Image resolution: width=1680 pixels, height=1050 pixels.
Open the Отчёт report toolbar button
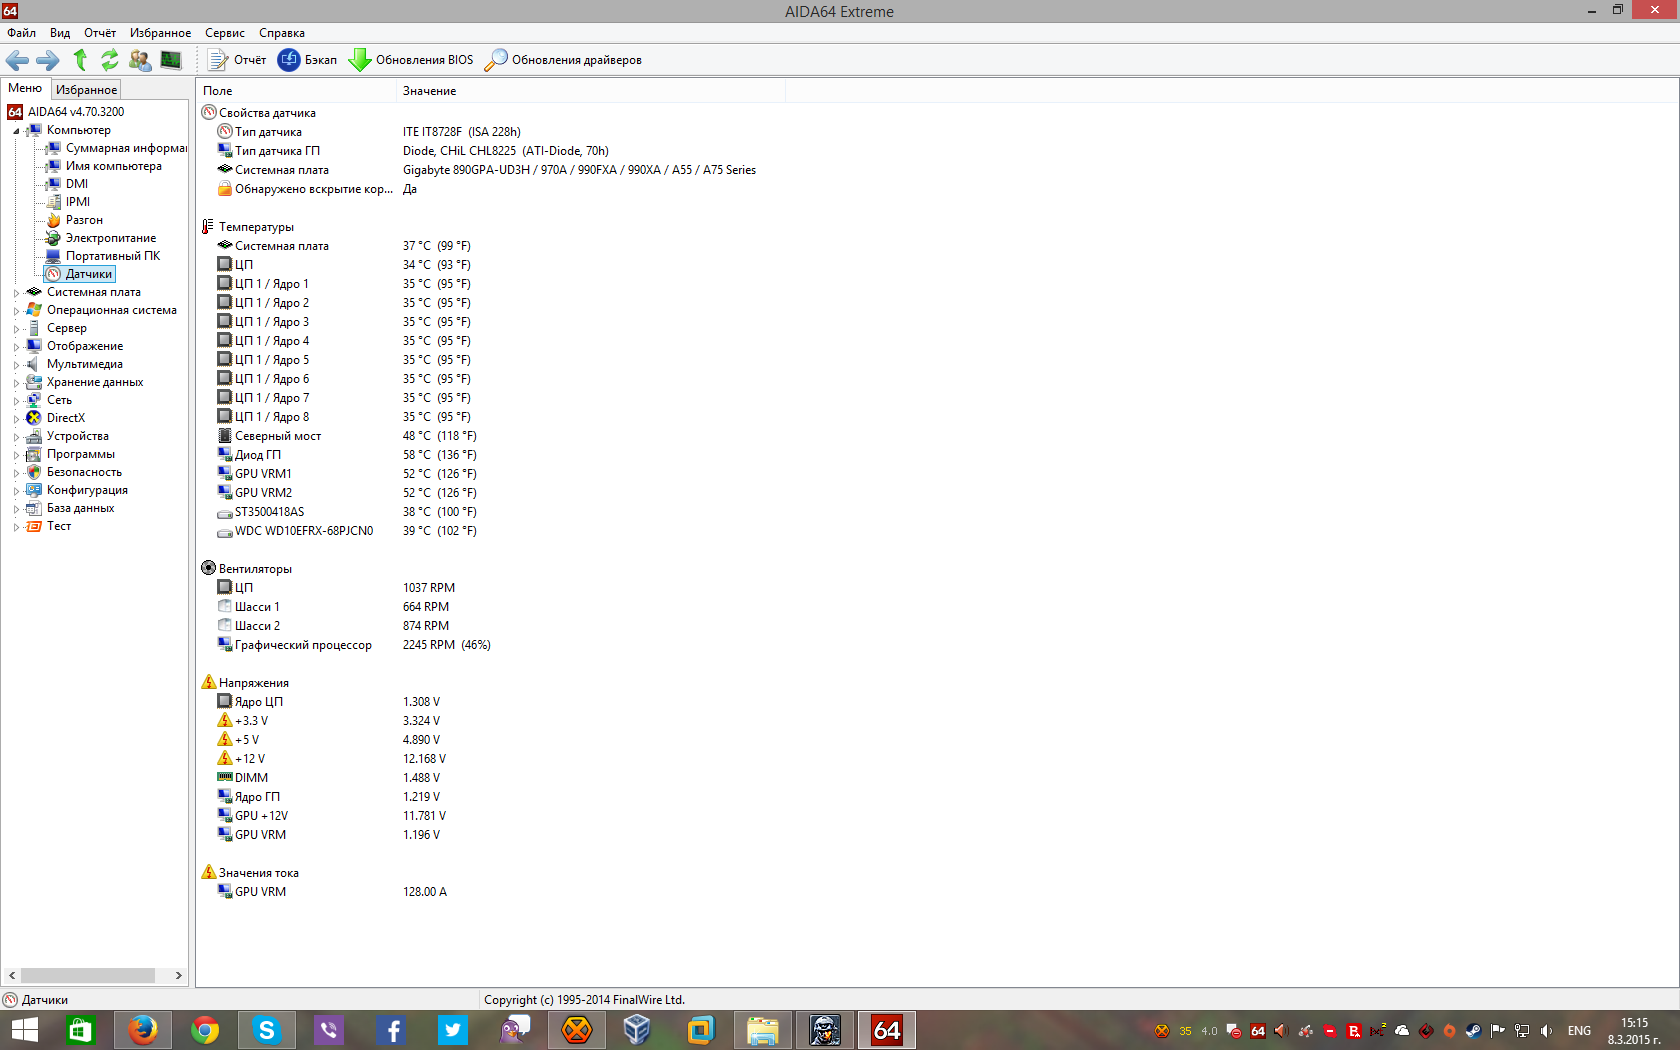(237, 60)
